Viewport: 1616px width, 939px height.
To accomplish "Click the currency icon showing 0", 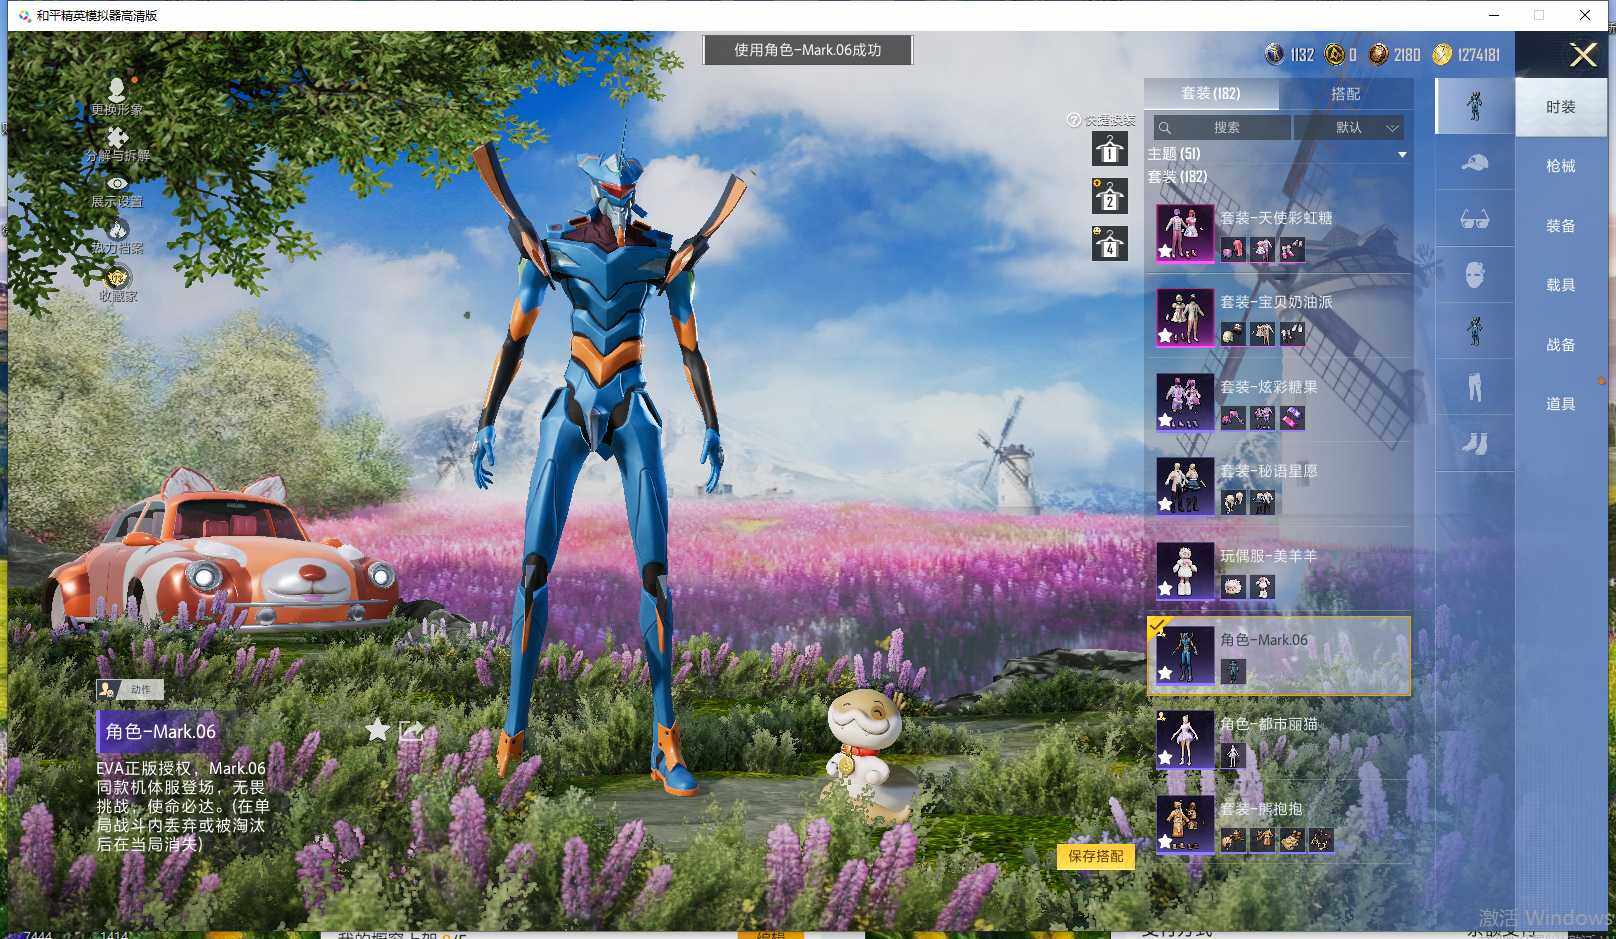I will point(1334,54).
